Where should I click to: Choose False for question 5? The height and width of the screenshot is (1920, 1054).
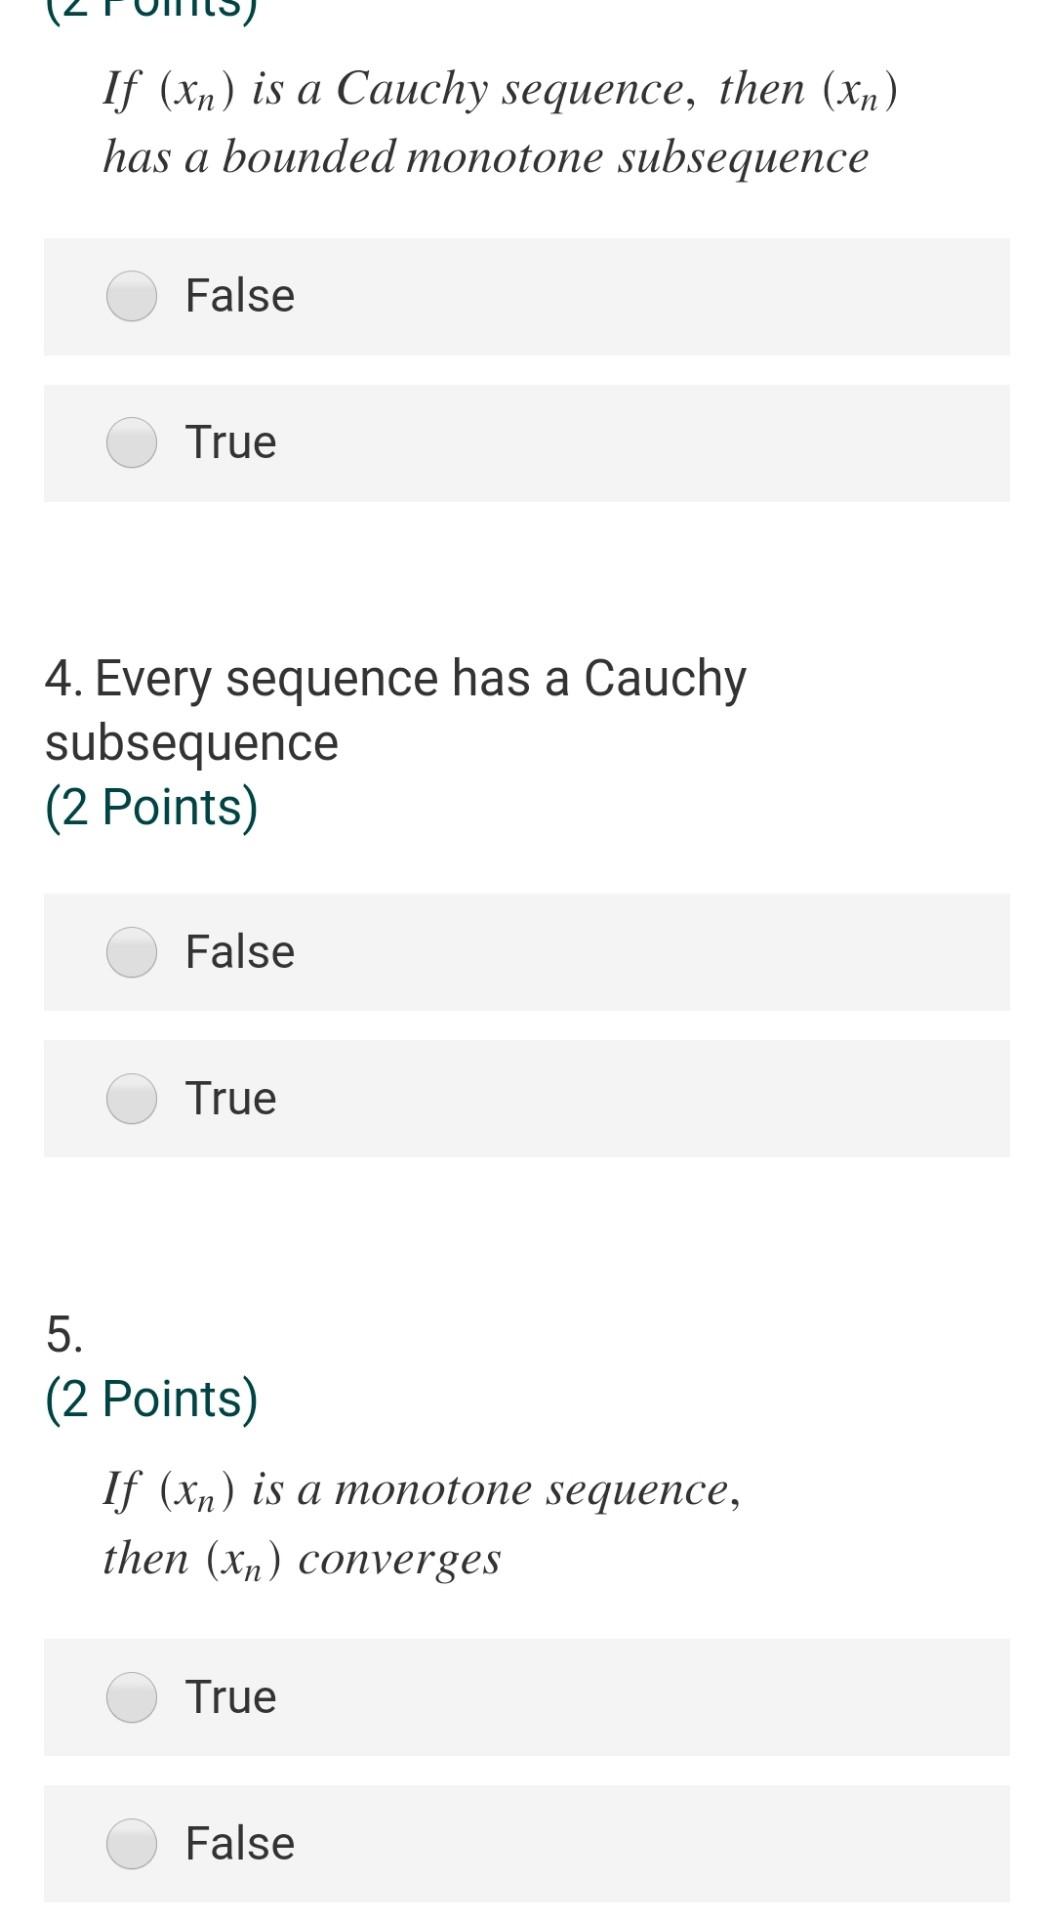tap(131, 1843)
